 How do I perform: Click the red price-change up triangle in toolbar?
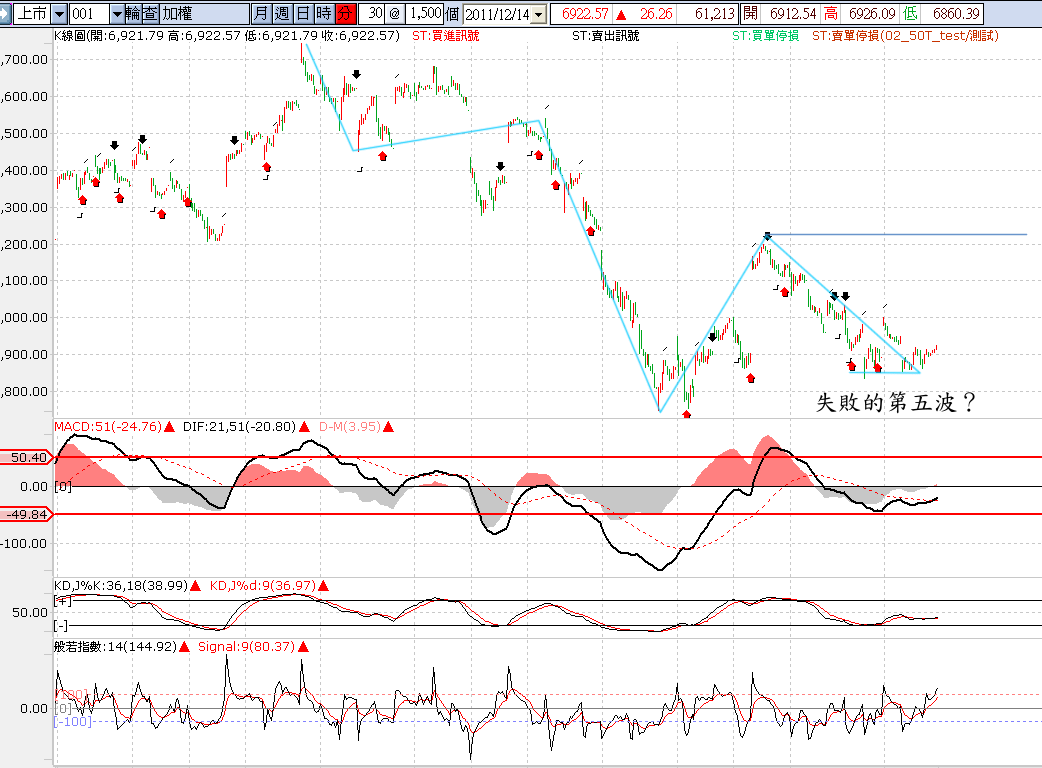pos(621,14)
